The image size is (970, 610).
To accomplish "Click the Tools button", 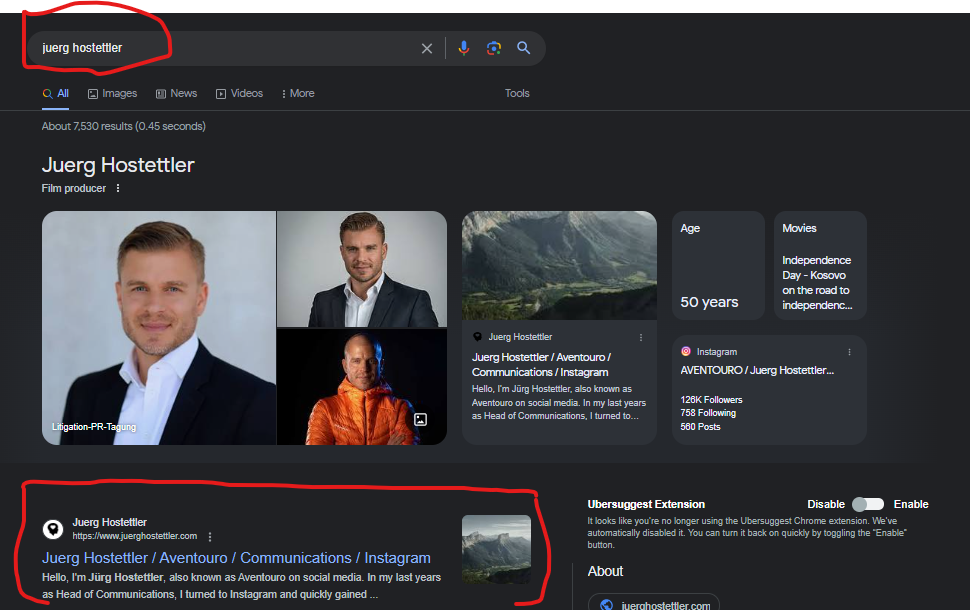I will (517, 93).
